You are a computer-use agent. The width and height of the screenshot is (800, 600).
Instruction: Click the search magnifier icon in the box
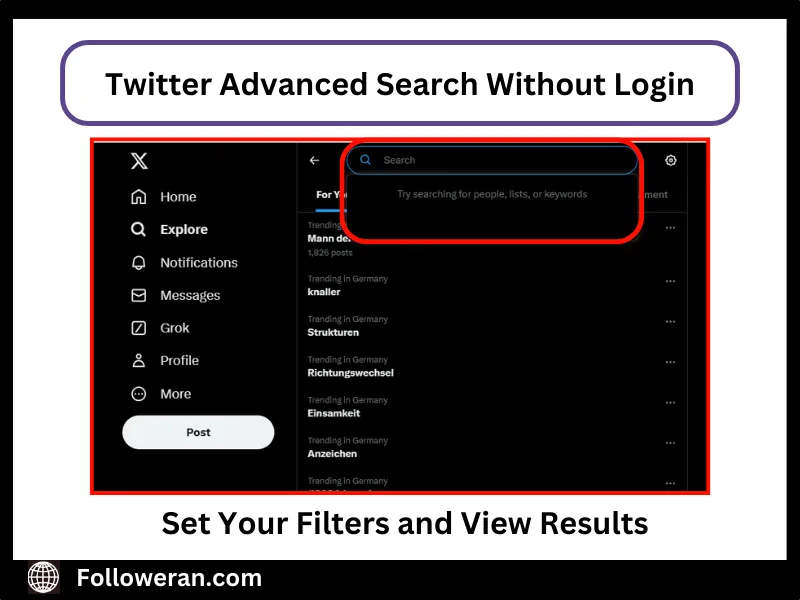pyautogui.click(x=365, y=160)
